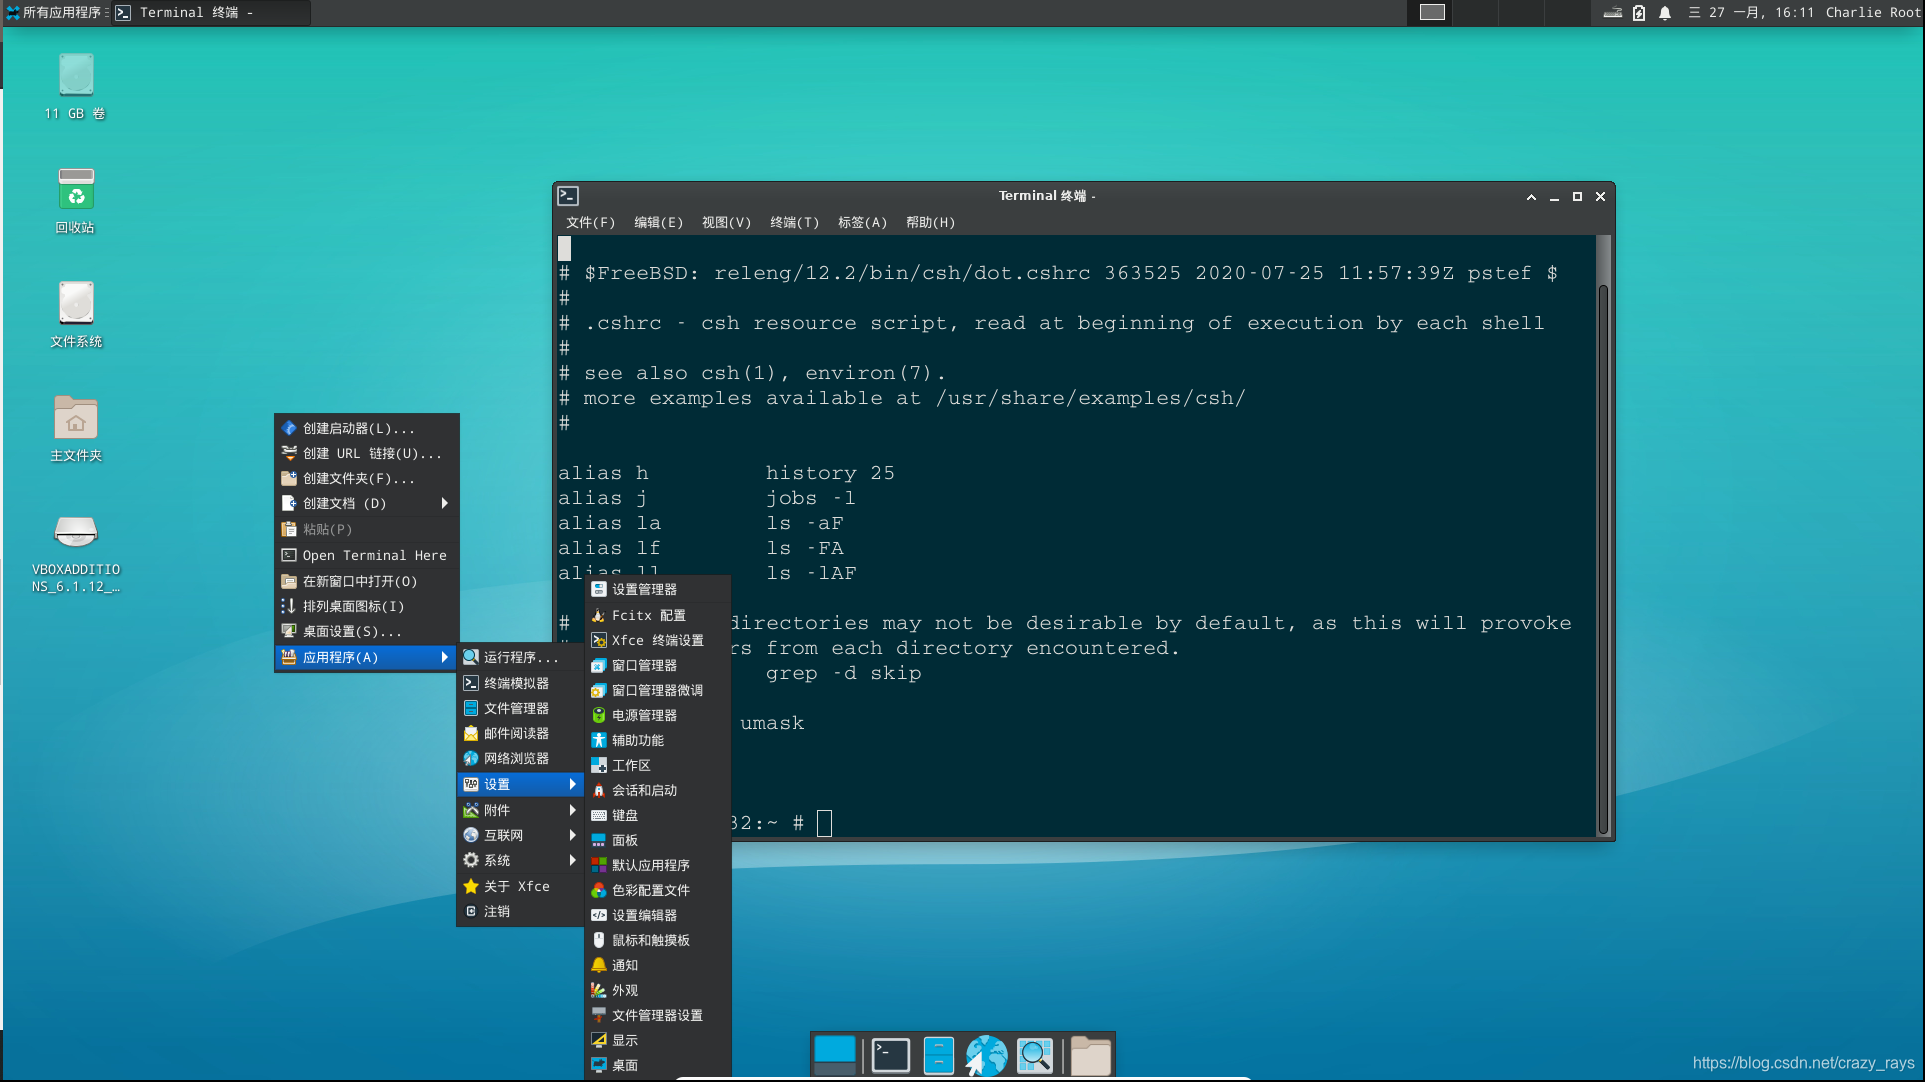This screenshot has height=1082, width=1925.
Task: Open 窗口管理器 settings
Action: pyautogui.click(x=657, y=665)
